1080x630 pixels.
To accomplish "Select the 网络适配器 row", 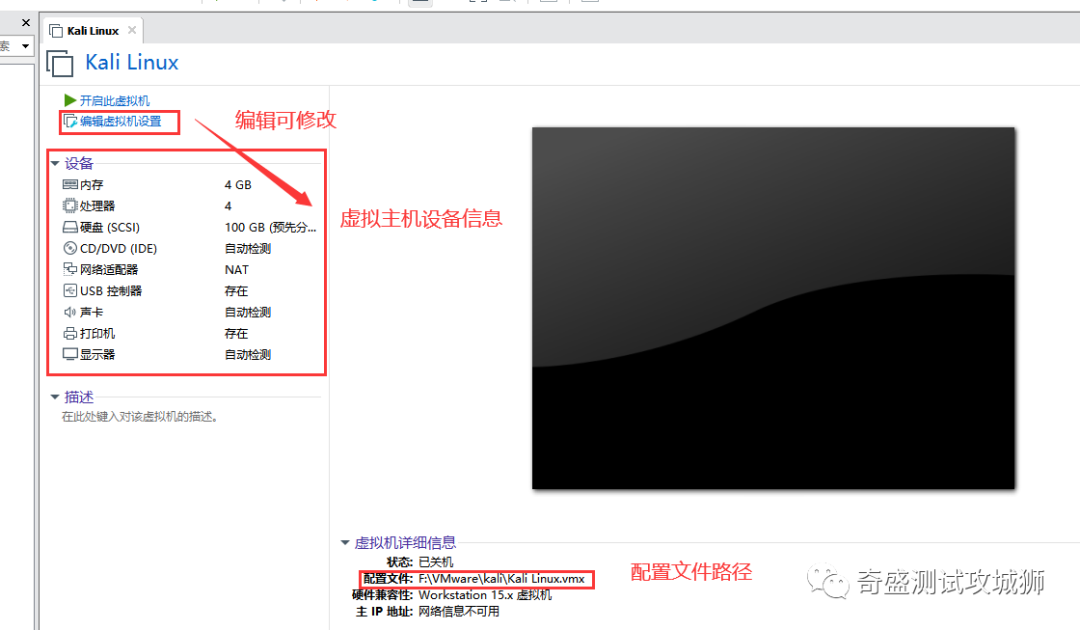I will 190,269.
